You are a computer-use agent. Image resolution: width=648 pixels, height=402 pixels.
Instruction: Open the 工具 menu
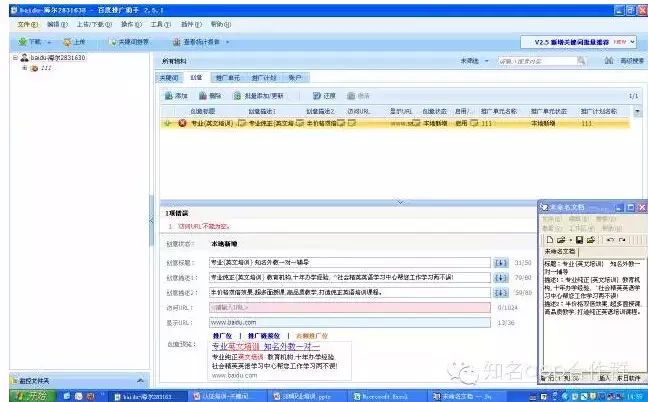[160, 24]
